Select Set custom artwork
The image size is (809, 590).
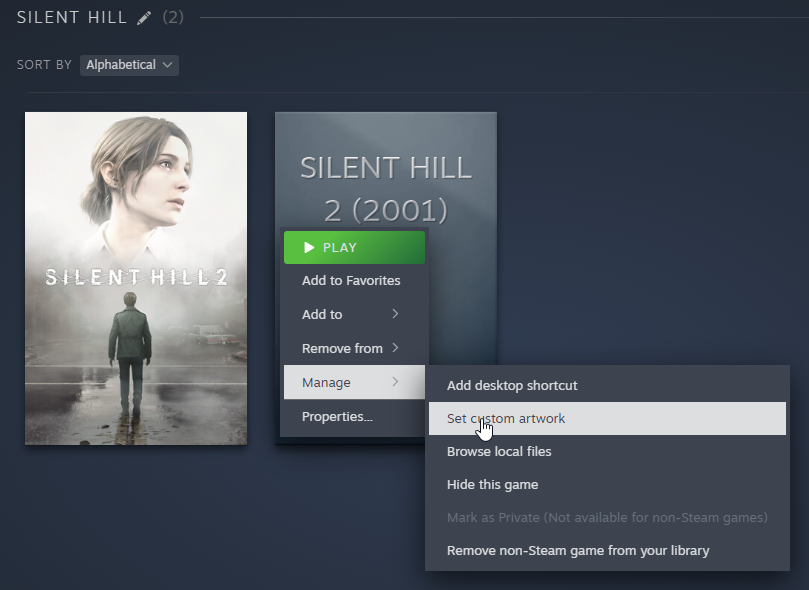pos(607,418)
